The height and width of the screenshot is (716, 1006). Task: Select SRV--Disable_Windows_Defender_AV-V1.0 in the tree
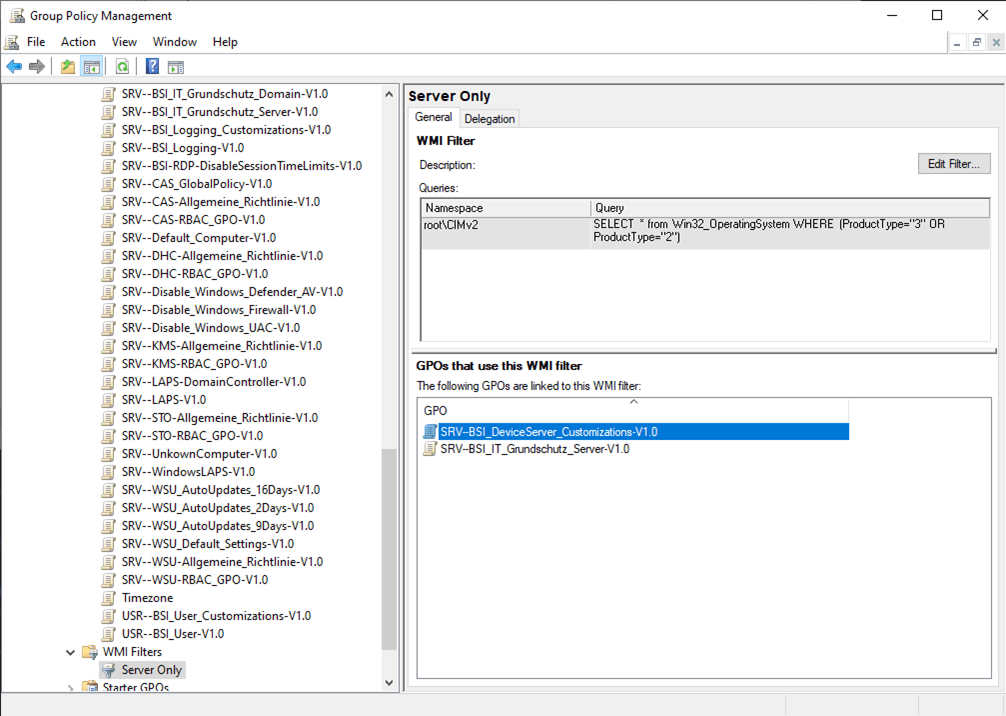(232, 291)
